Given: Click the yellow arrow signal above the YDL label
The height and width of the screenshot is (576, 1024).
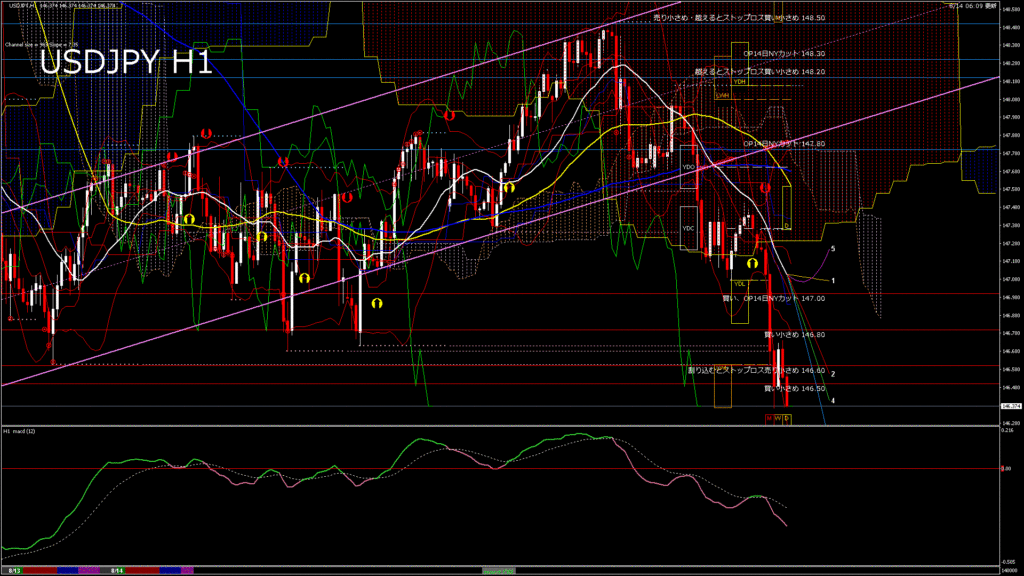Looking at the screenshot, I should click(751, 263).
